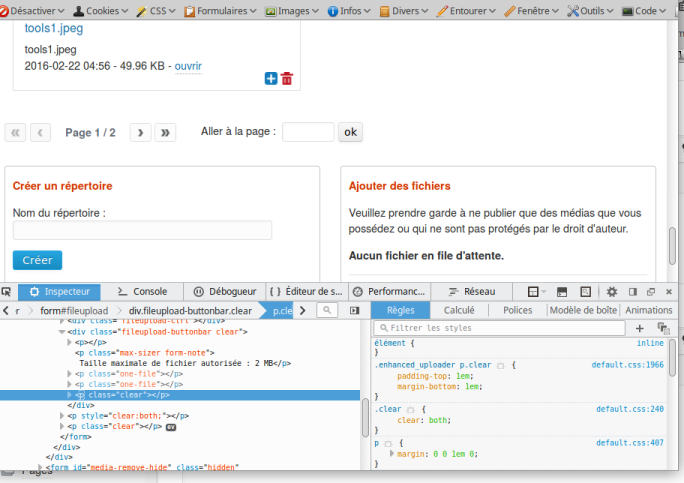The image size is (684, 483).
Task: Click the blue plus icon under tools1.jpeg
Action: pyautogui.click(x=271, y=79)
